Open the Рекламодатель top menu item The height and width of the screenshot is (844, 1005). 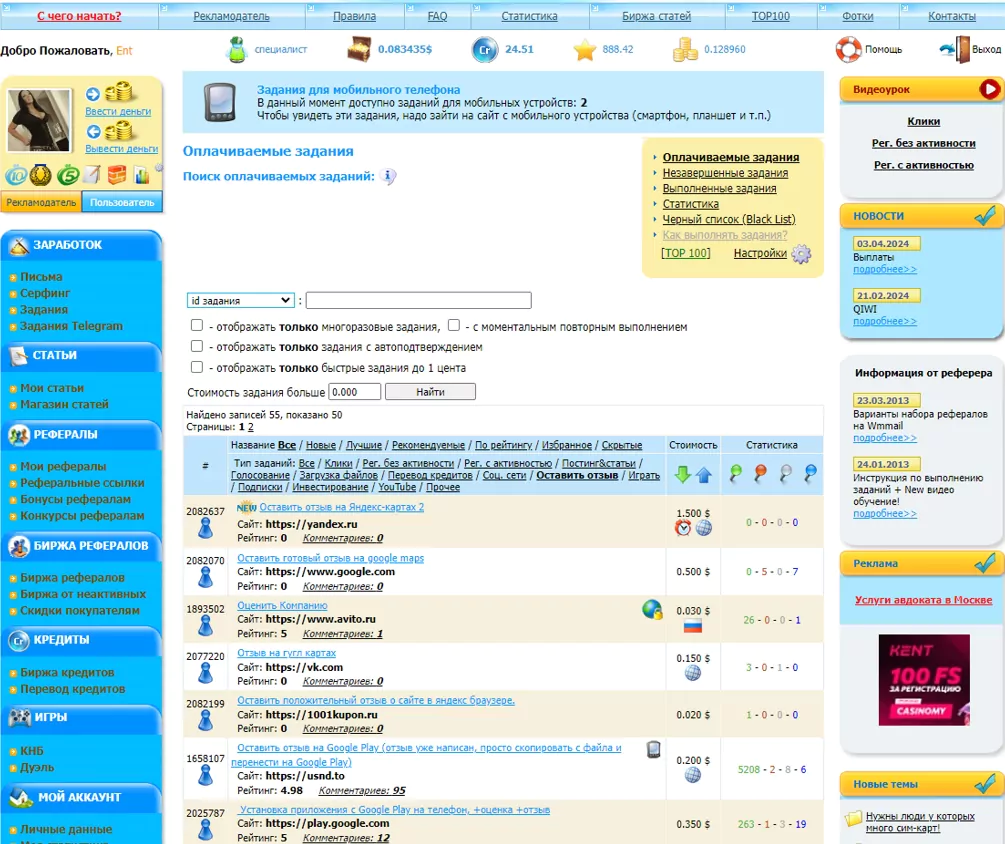pyautogui.click(x=231, y=16)
